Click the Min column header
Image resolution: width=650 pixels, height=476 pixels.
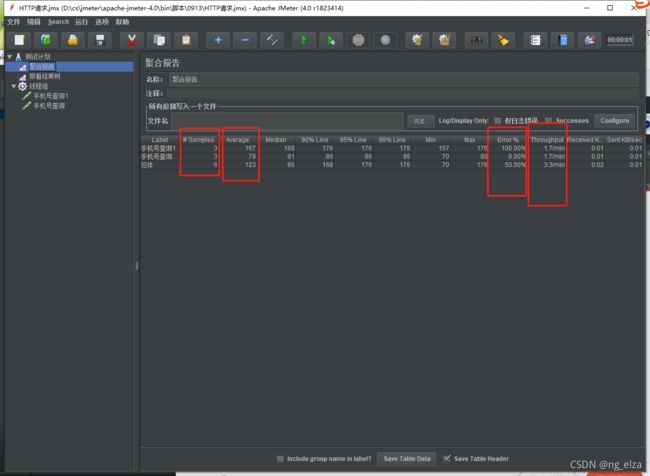point(430,140)
